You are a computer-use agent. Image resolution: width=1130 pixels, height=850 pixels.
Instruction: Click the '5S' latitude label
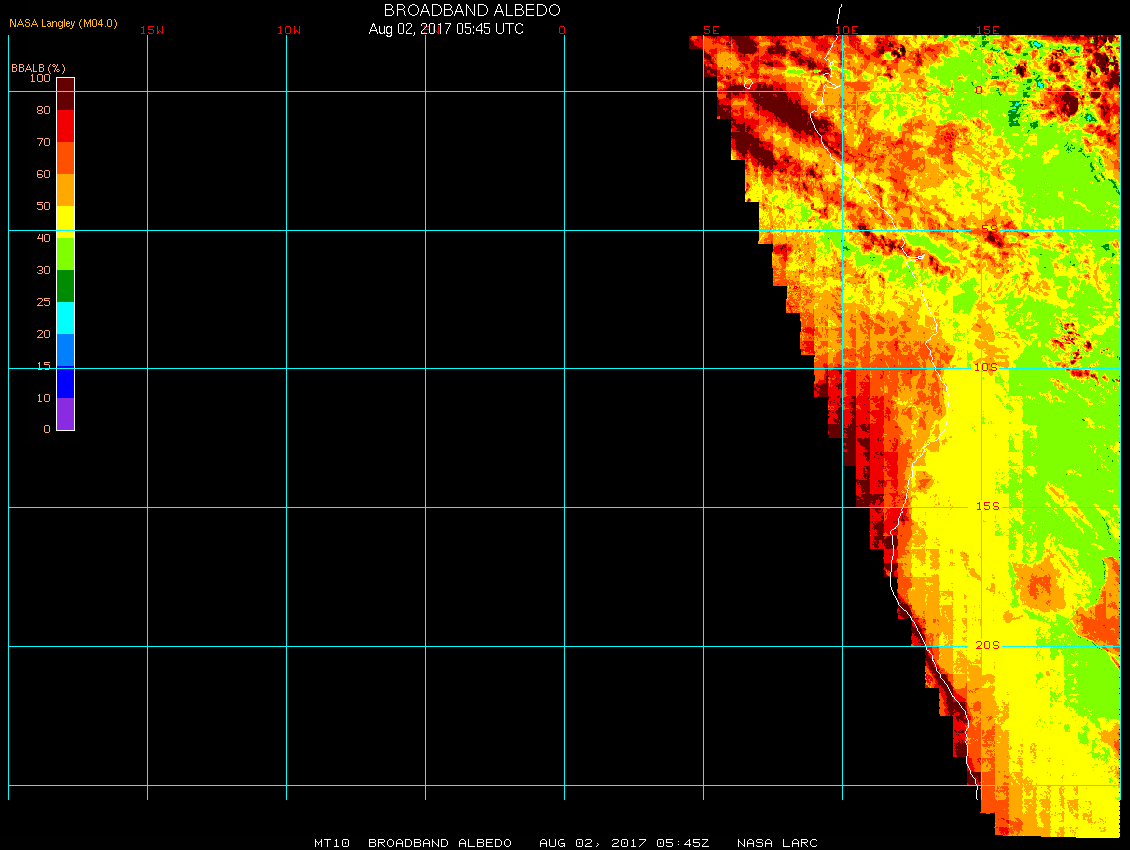tap(990, 229)
